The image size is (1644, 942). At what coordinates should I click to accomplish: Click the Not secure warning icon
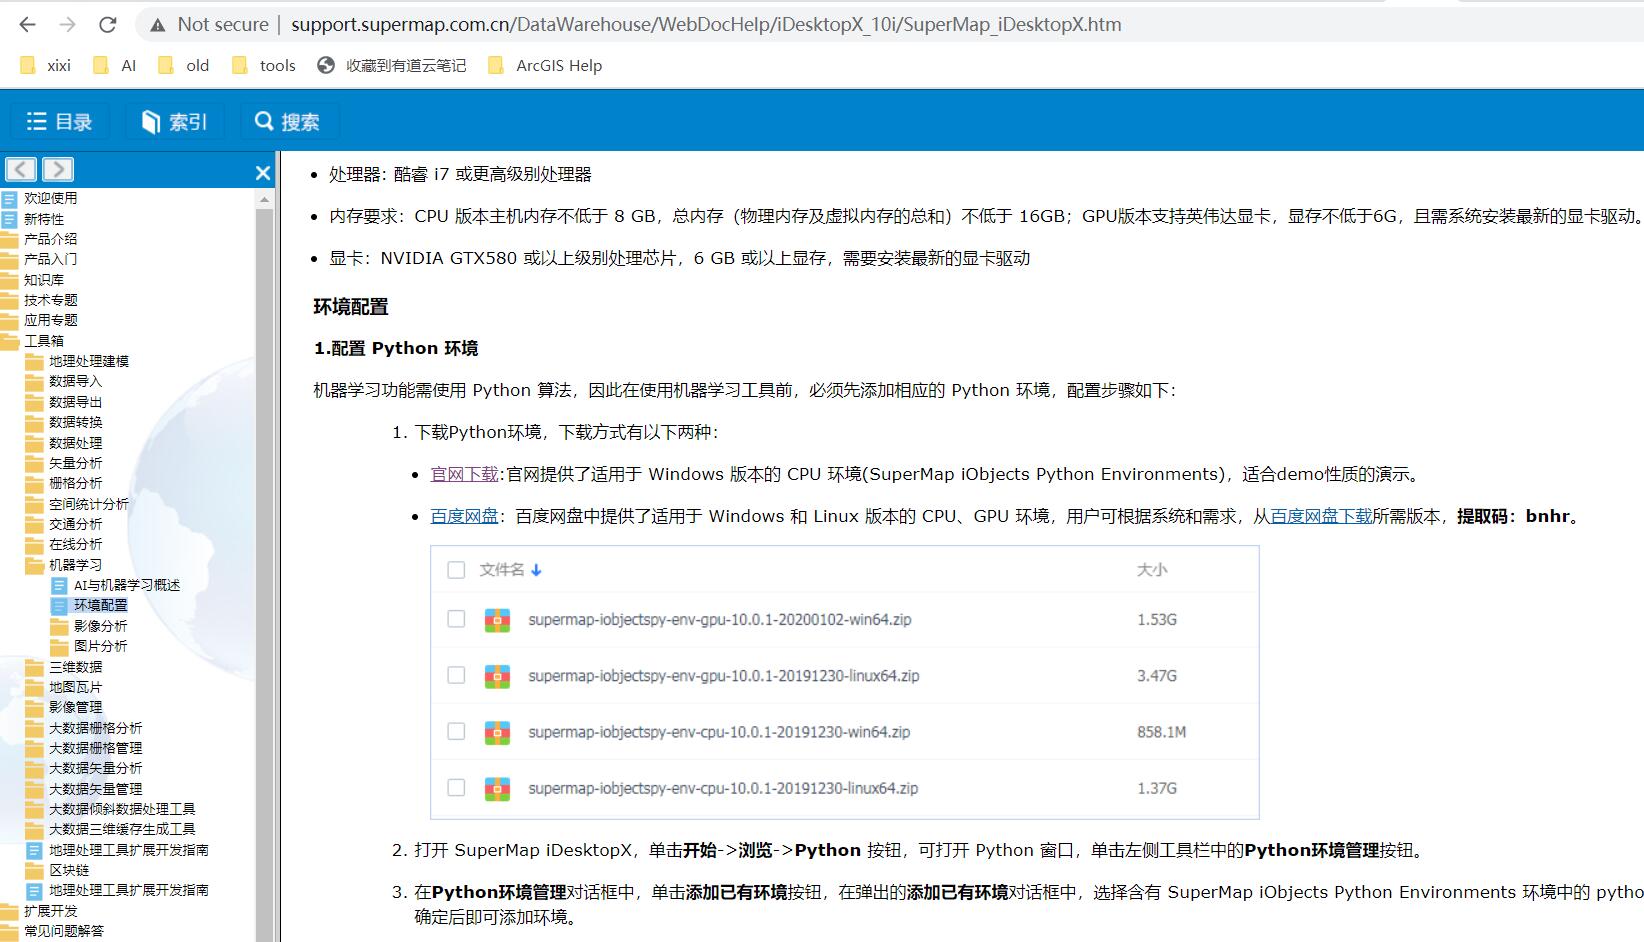(x=157, y=25)
